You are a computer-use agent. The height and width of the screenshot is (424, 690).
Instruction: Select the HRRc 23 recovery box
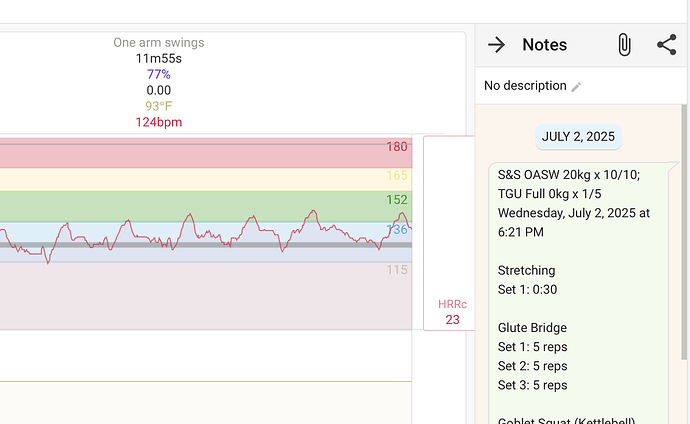452,312
